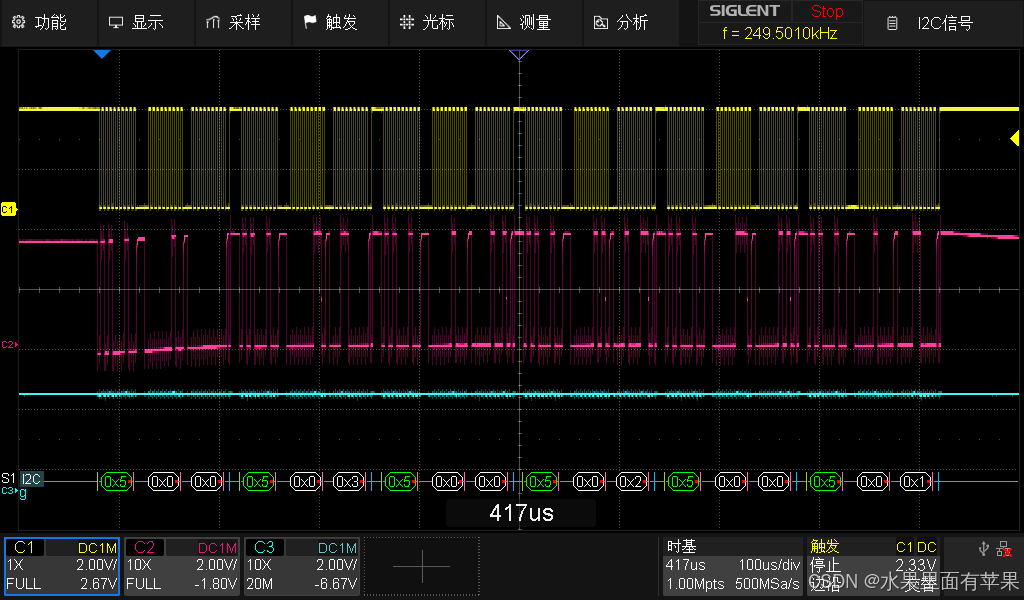
Task: Click the ruler triangle icon beside 测量
Action: click(503, 23)
